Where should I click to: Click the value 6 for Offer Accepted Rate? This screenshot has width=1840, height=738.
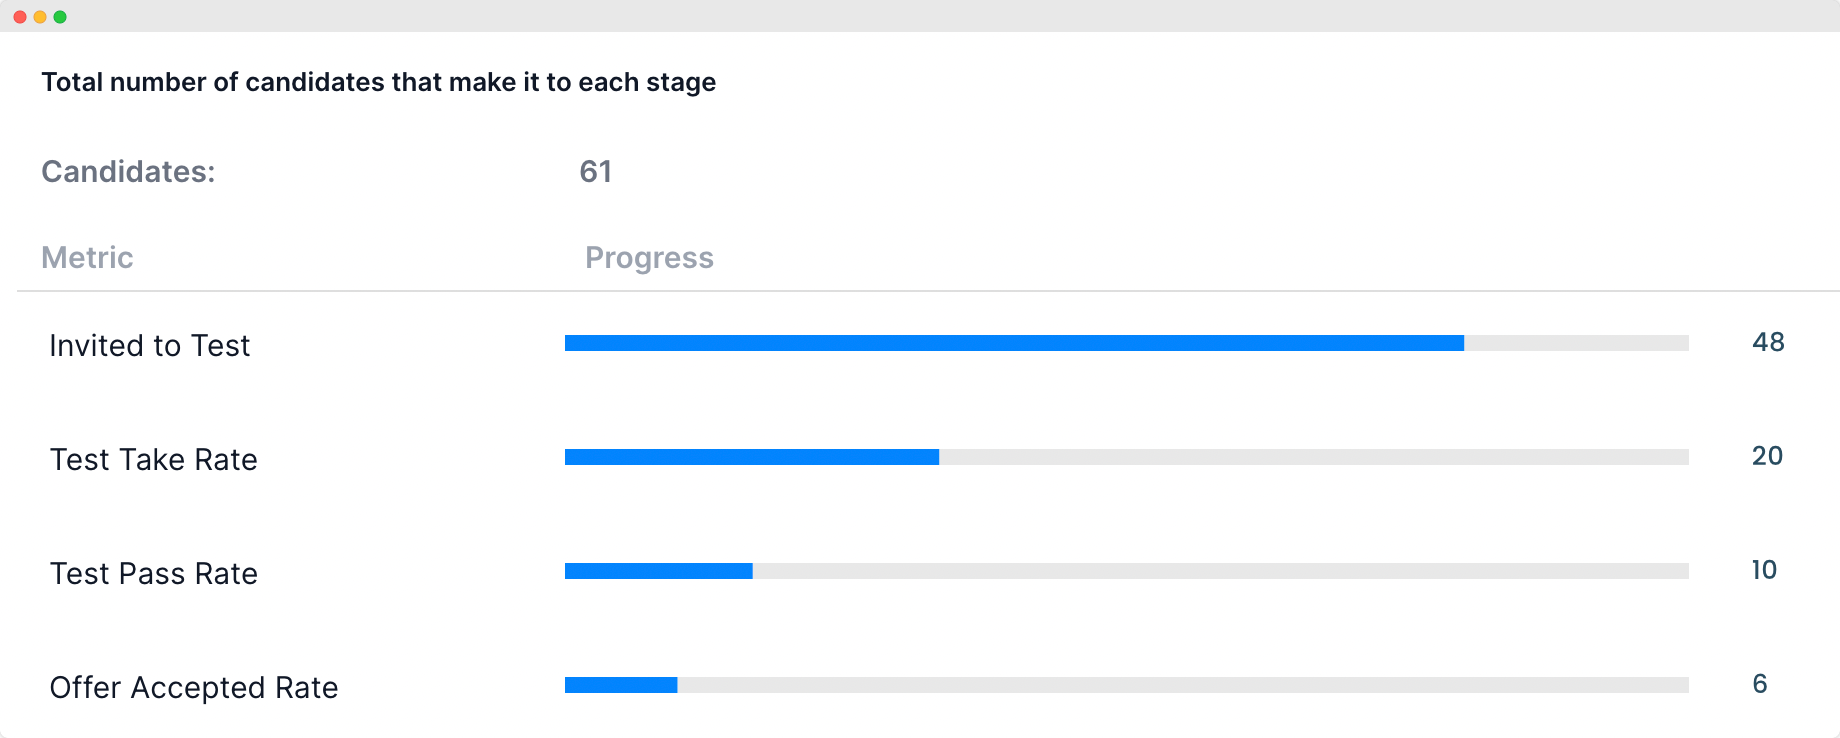pos(1760,684)
